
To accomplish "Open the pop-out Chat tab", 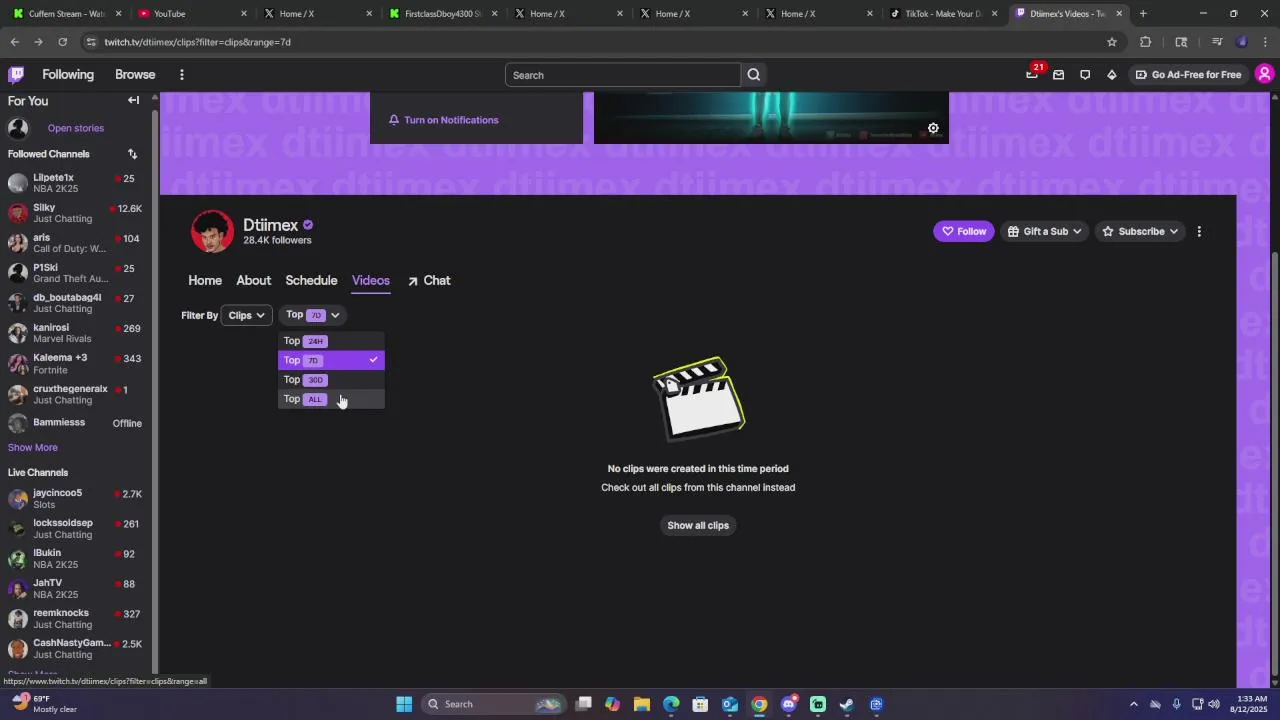I will [x=429, y=281].
